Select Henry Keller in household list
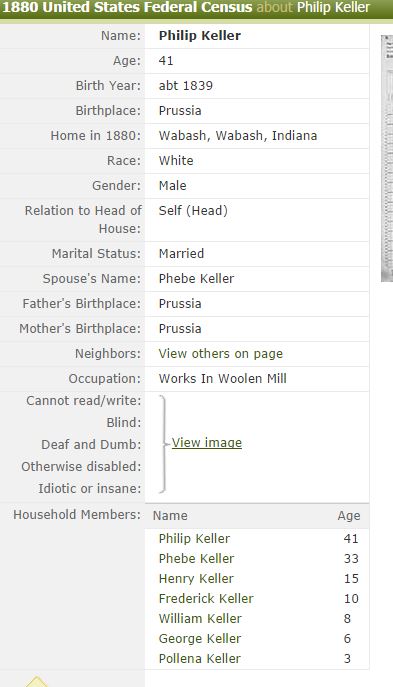This screenshot has width=393, height=687. [x=196, y=578]
